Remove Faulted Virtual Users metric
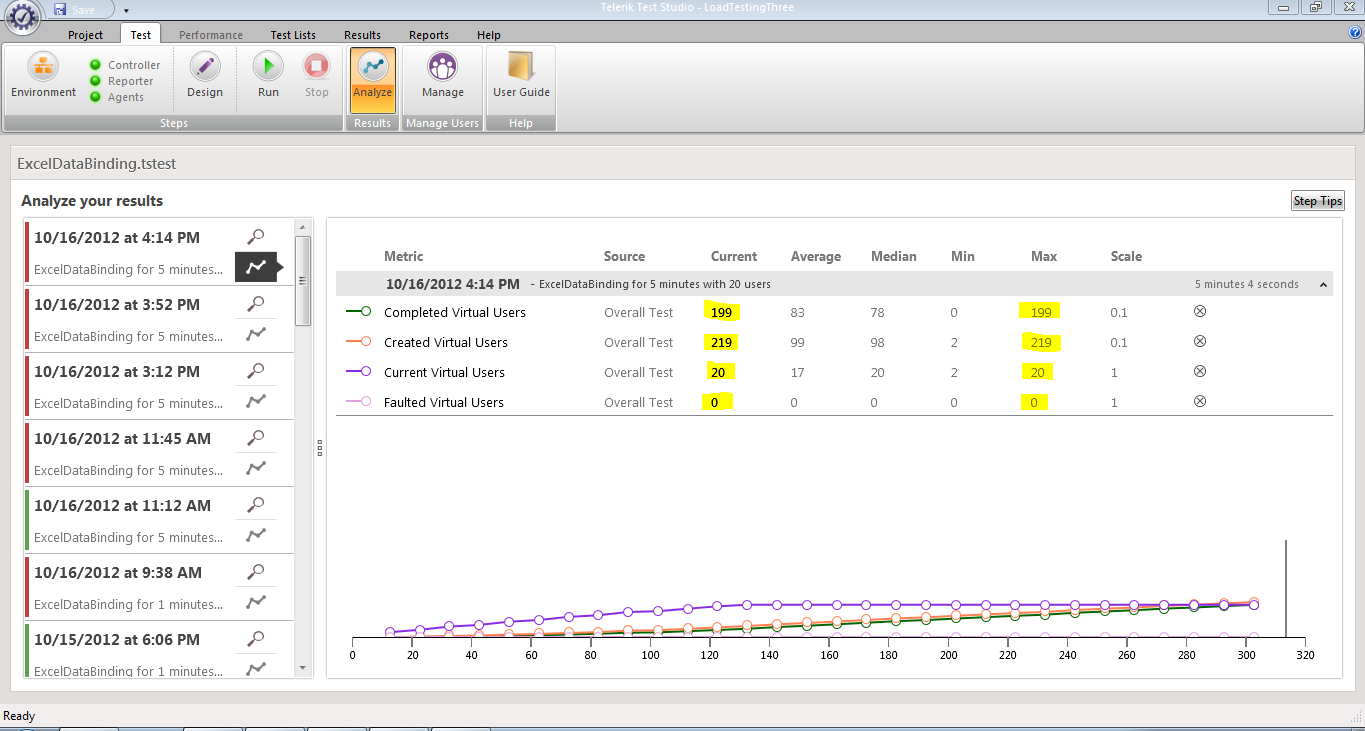Viewport: 1365px width, 731px height. coord(1200,402)
